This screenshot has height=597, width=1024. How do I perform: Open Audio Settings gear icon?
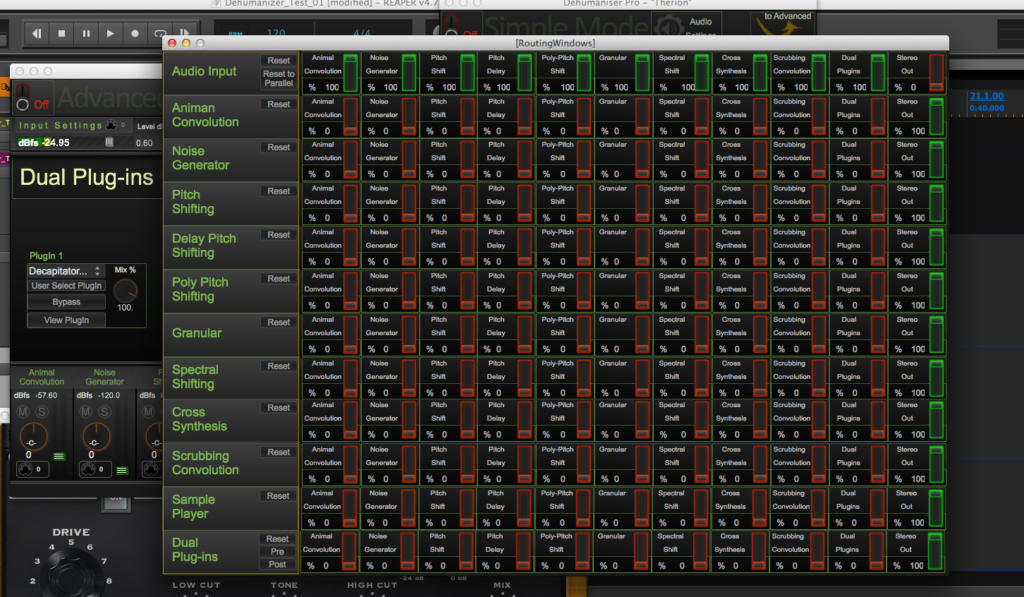coord(667,28)
